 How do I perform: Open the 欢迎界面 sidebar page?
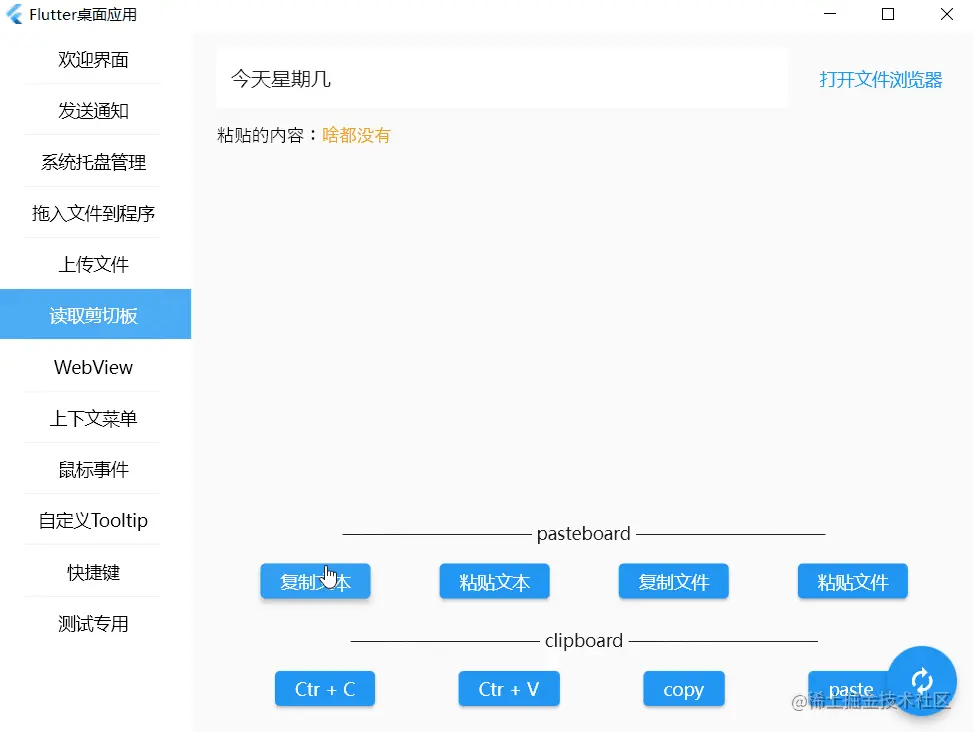tap(93, 60)
